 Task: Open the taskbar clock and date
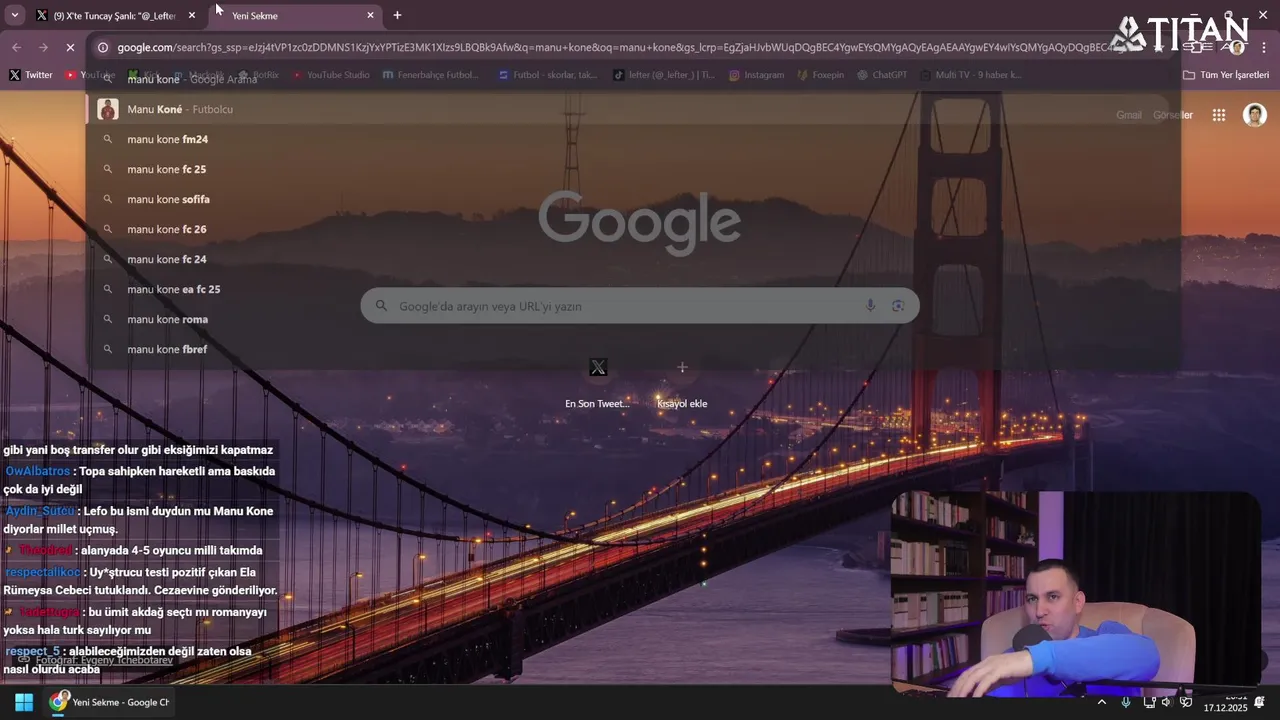point(1226,702)
